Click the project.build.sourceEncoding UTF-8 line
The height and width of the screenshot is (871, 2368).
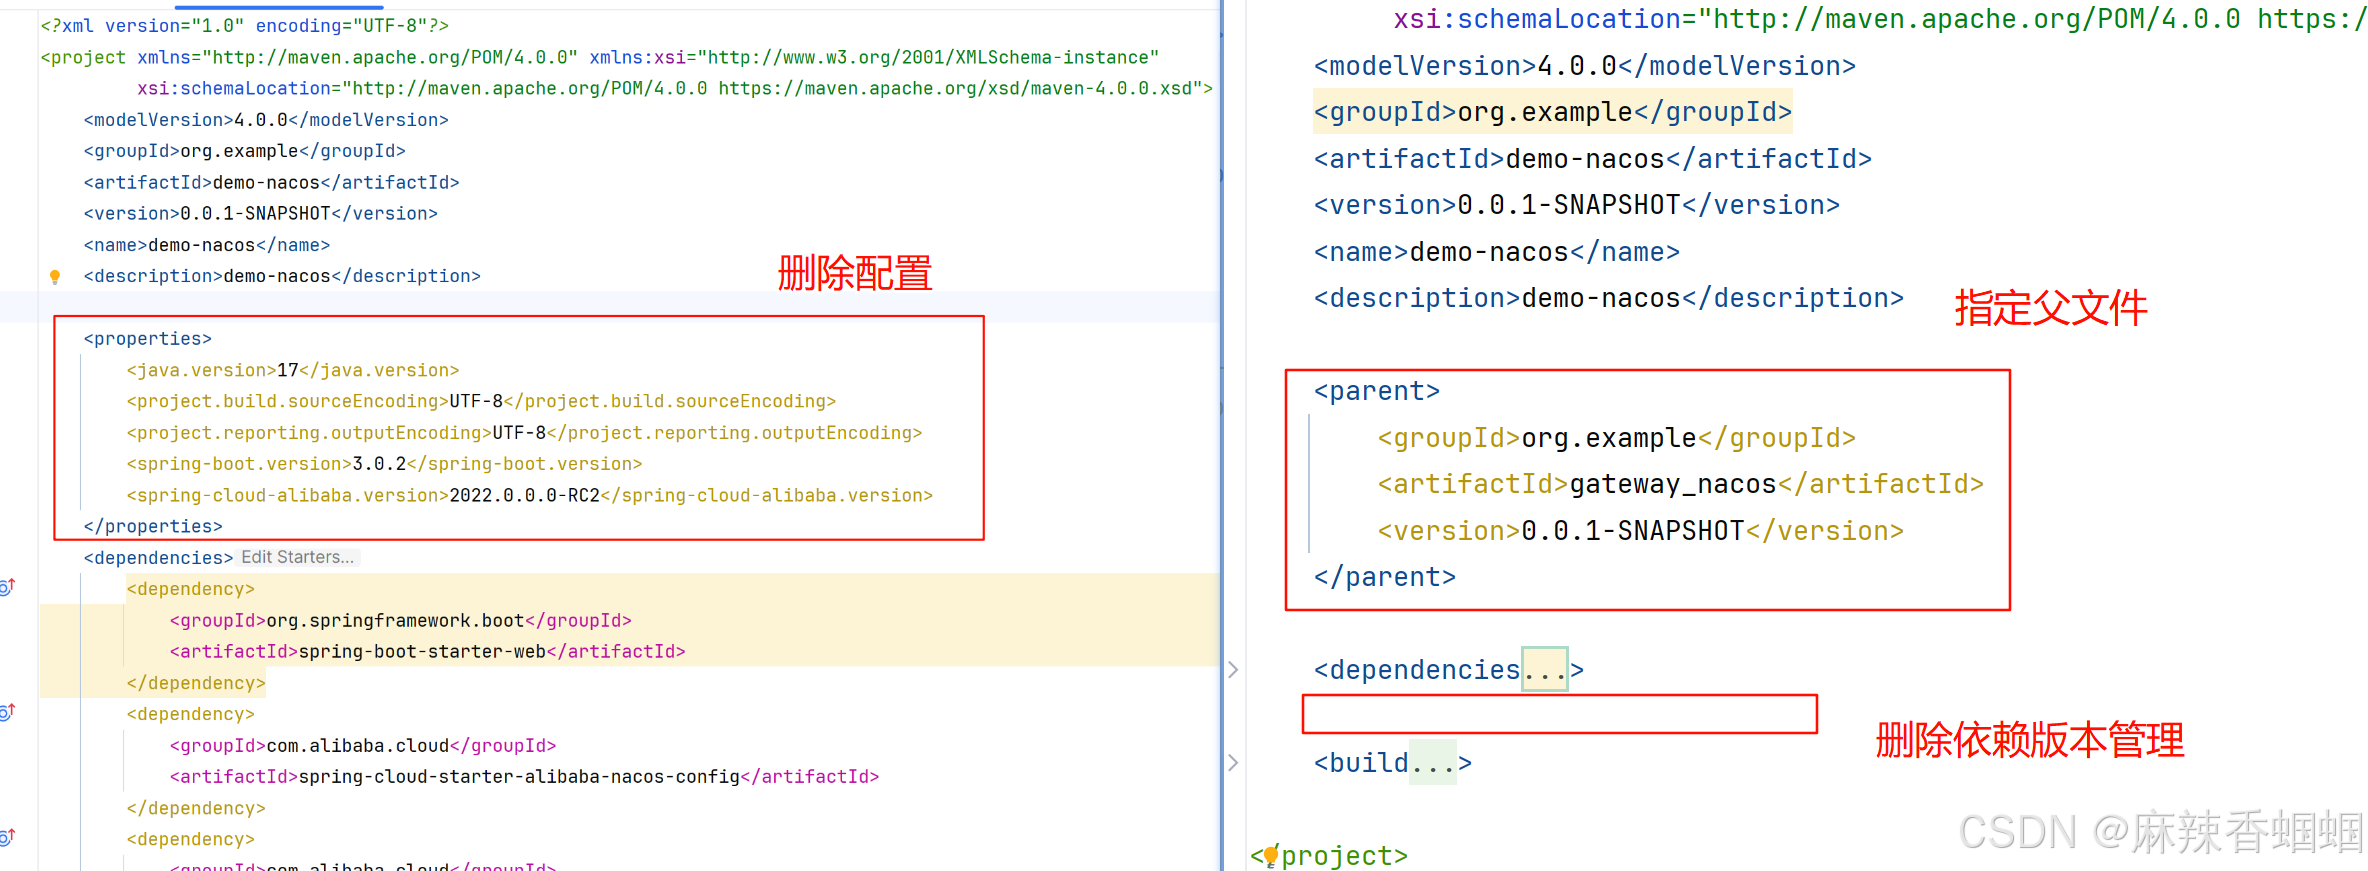pyautogui.click(x=481, y=401)
